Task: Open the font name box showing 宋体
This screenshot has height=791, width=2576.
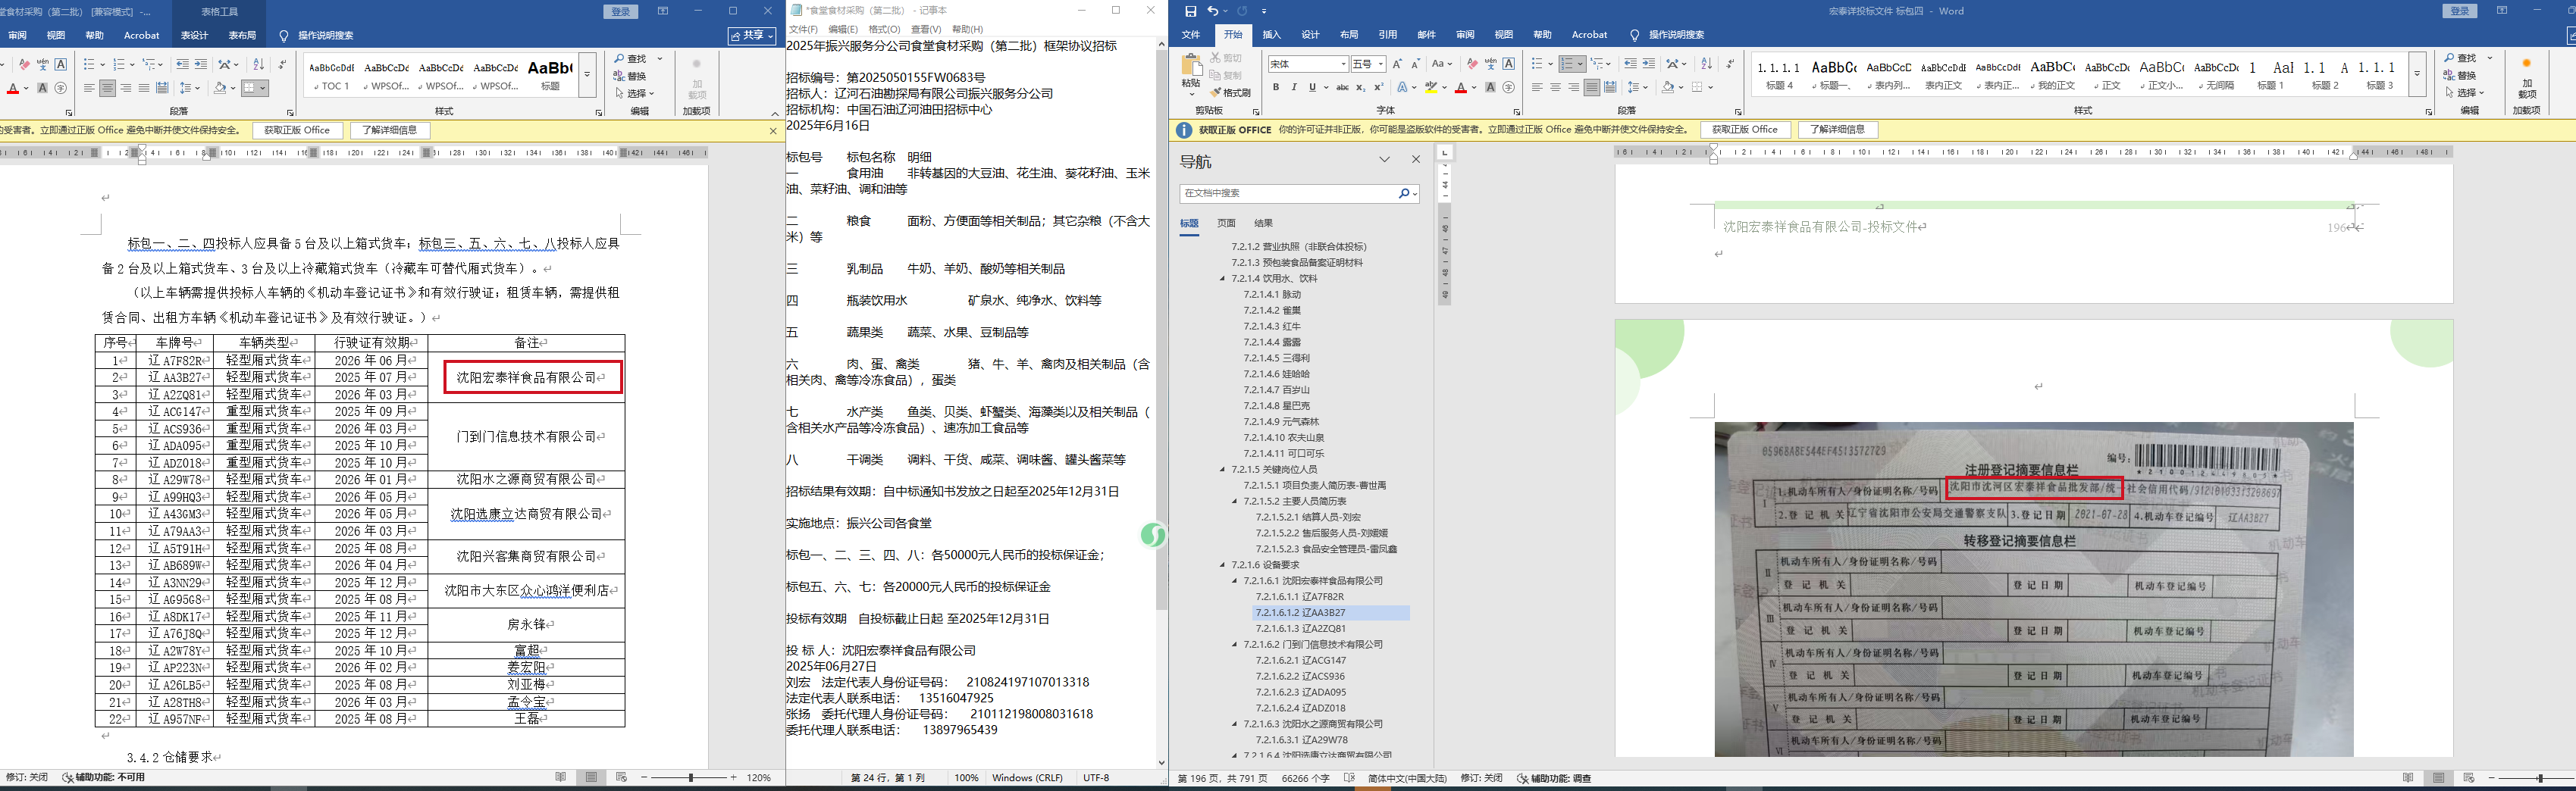Action: [1308, 64]
